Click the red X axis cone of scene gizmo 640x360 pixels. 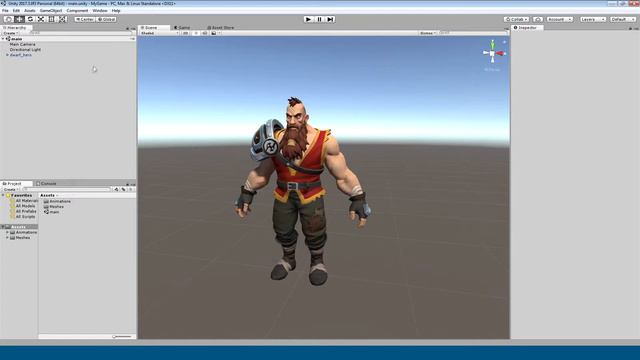click(500, 53)
